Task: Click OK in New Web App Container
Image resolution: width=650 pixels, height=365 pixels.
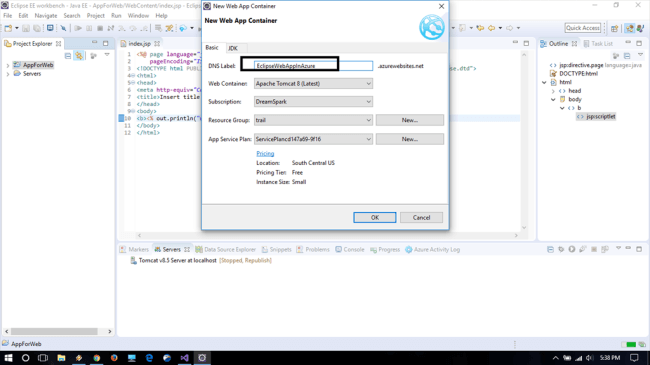Action: click(x=375, y=217)
